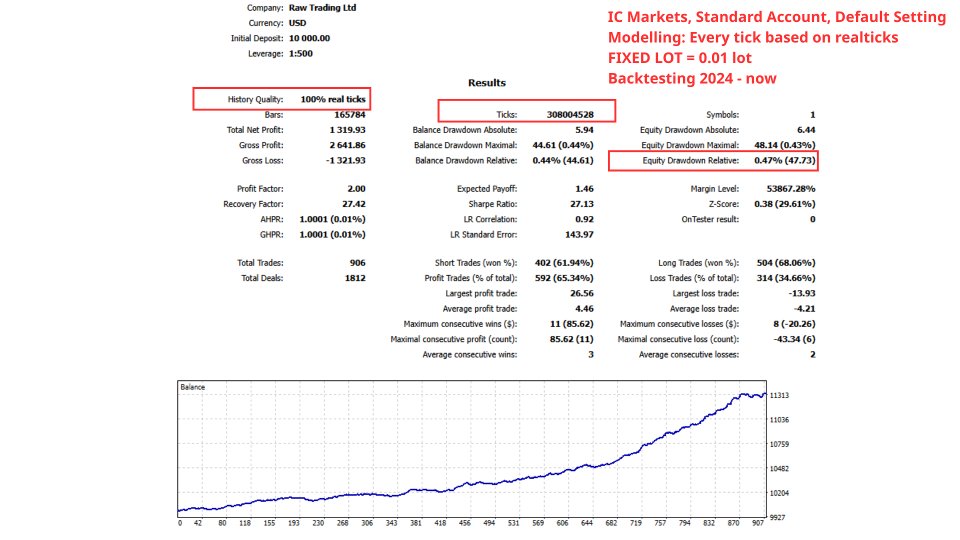This screenshot has height=540, width=960.
Task: Click the Currency value USD
Action: tap(298, 23)
